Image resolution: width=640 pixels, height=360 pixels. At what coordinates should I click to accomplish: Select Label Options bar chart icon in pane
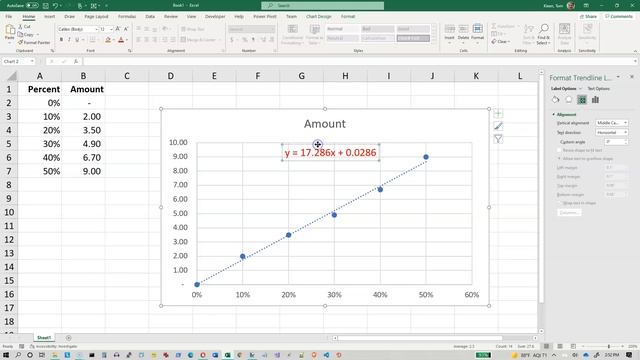(x=596, y=100)
